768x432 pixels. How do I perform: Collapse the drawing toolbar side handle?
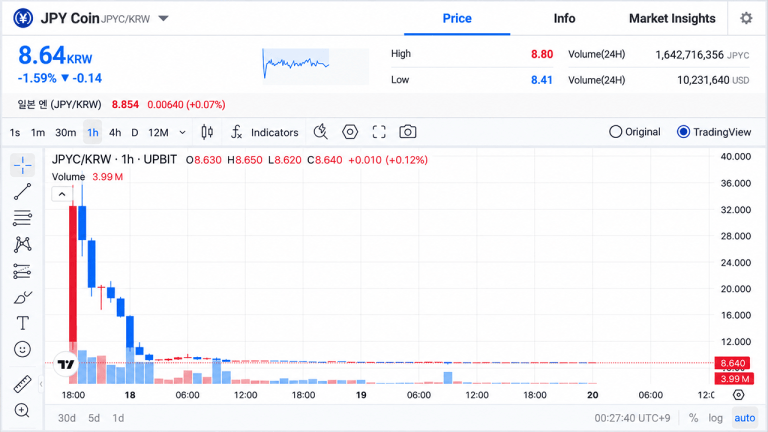(x=41, y=384)
